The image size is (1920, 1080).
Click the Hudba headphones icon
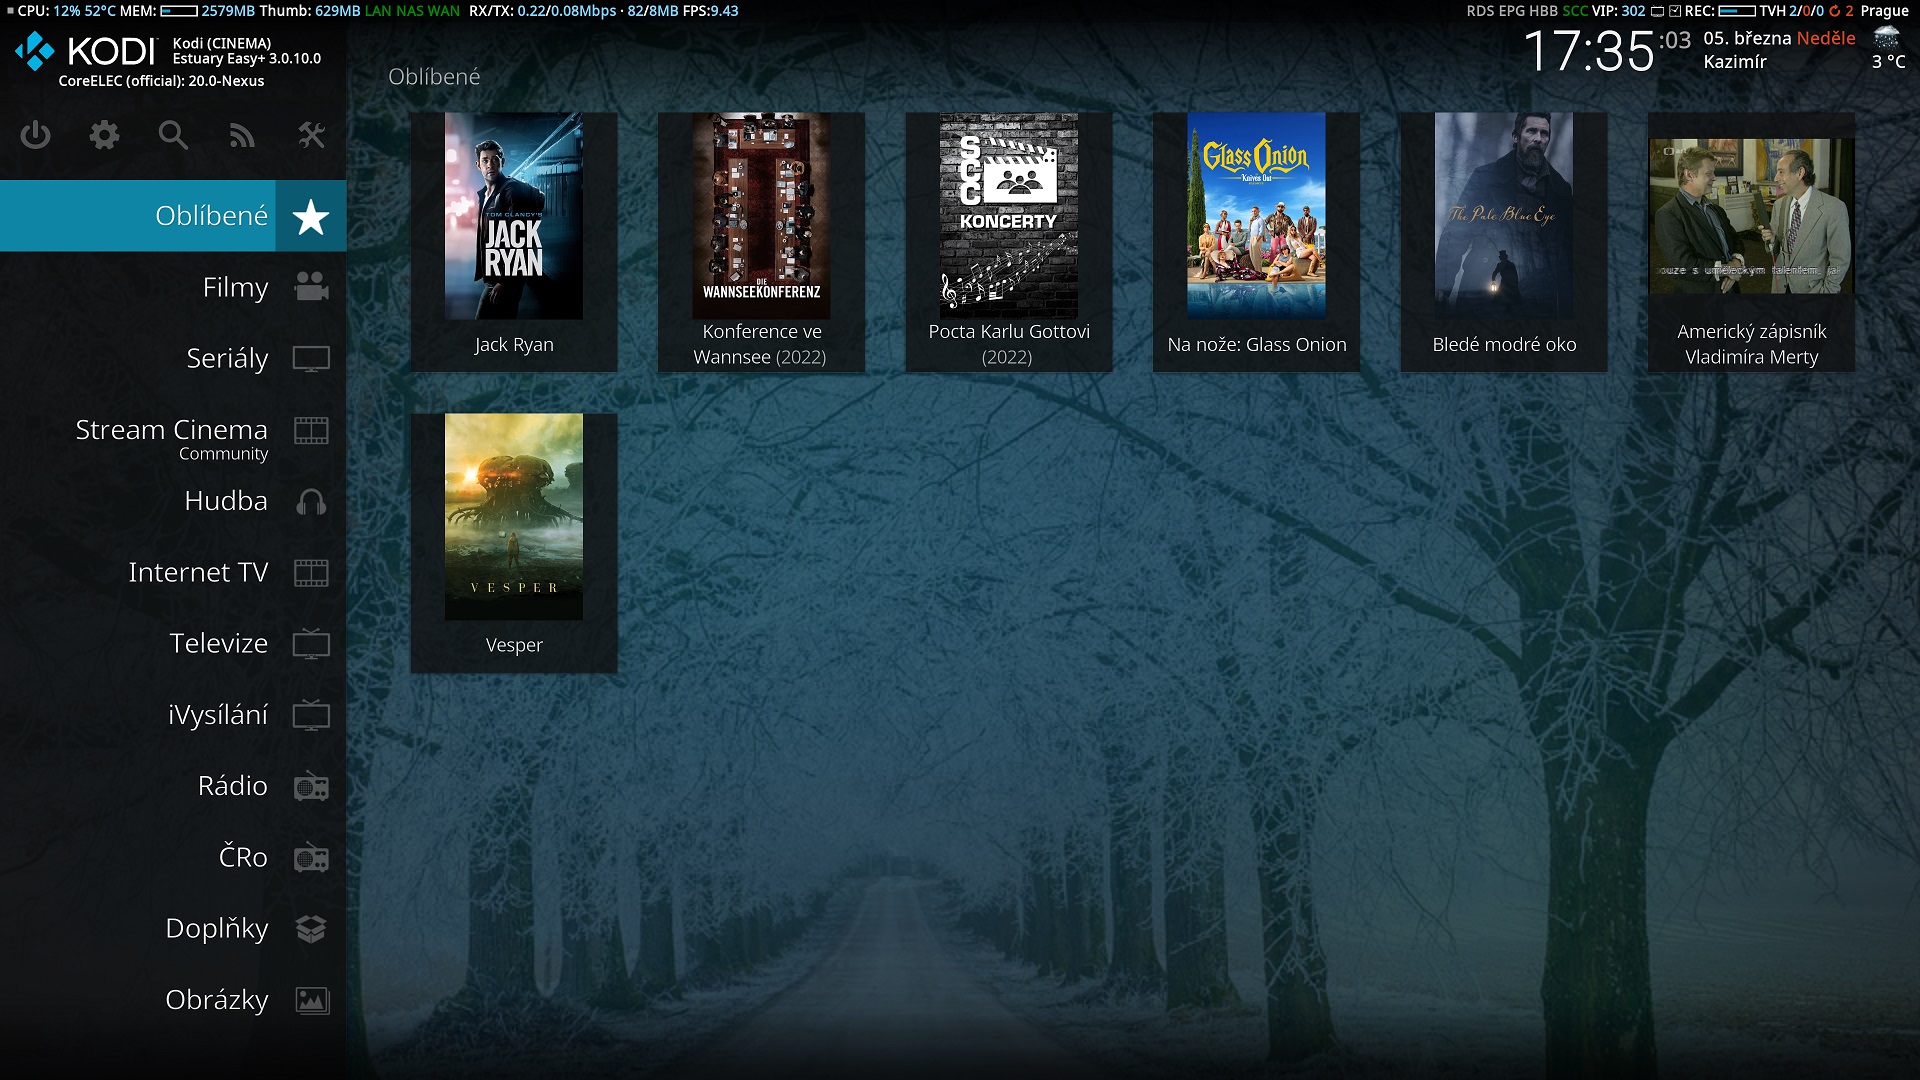311,501
